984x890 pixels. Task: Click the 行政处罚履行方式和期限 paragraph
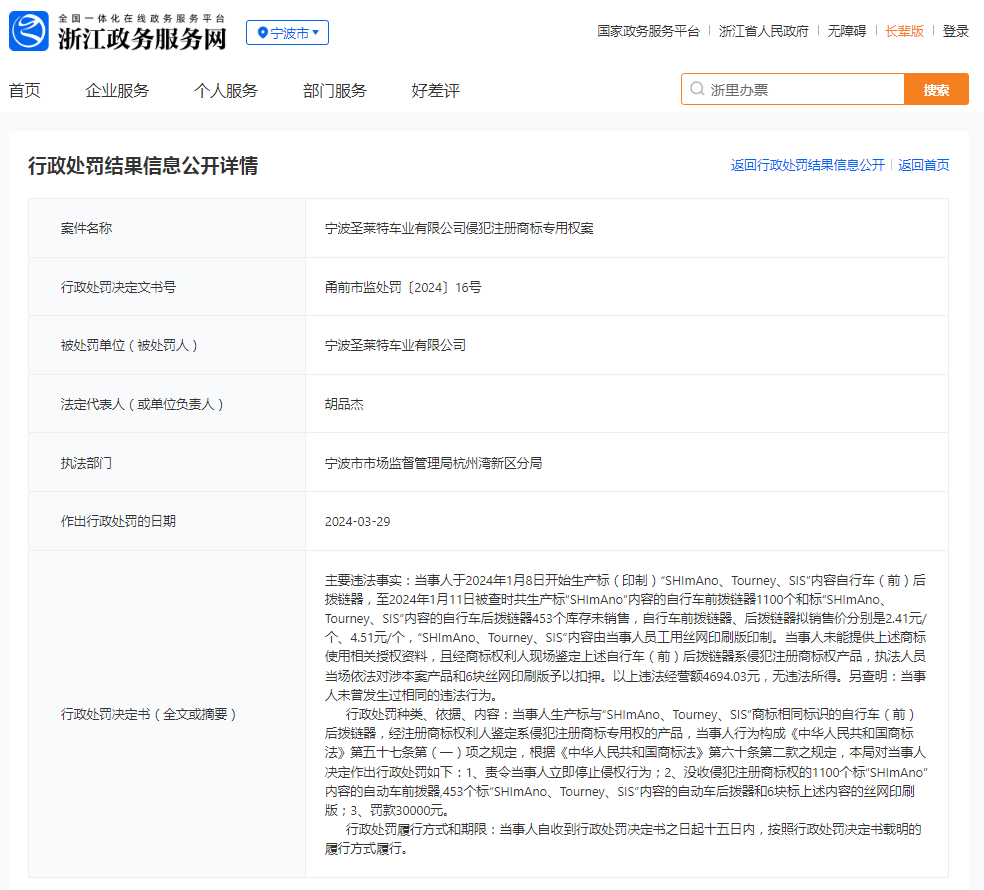(623, 839)
